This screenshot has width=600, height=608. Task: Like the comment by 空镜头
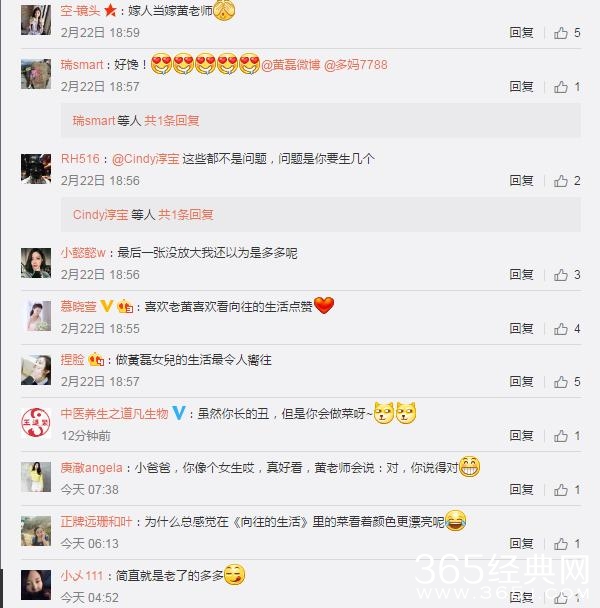[x=561, y=33]
